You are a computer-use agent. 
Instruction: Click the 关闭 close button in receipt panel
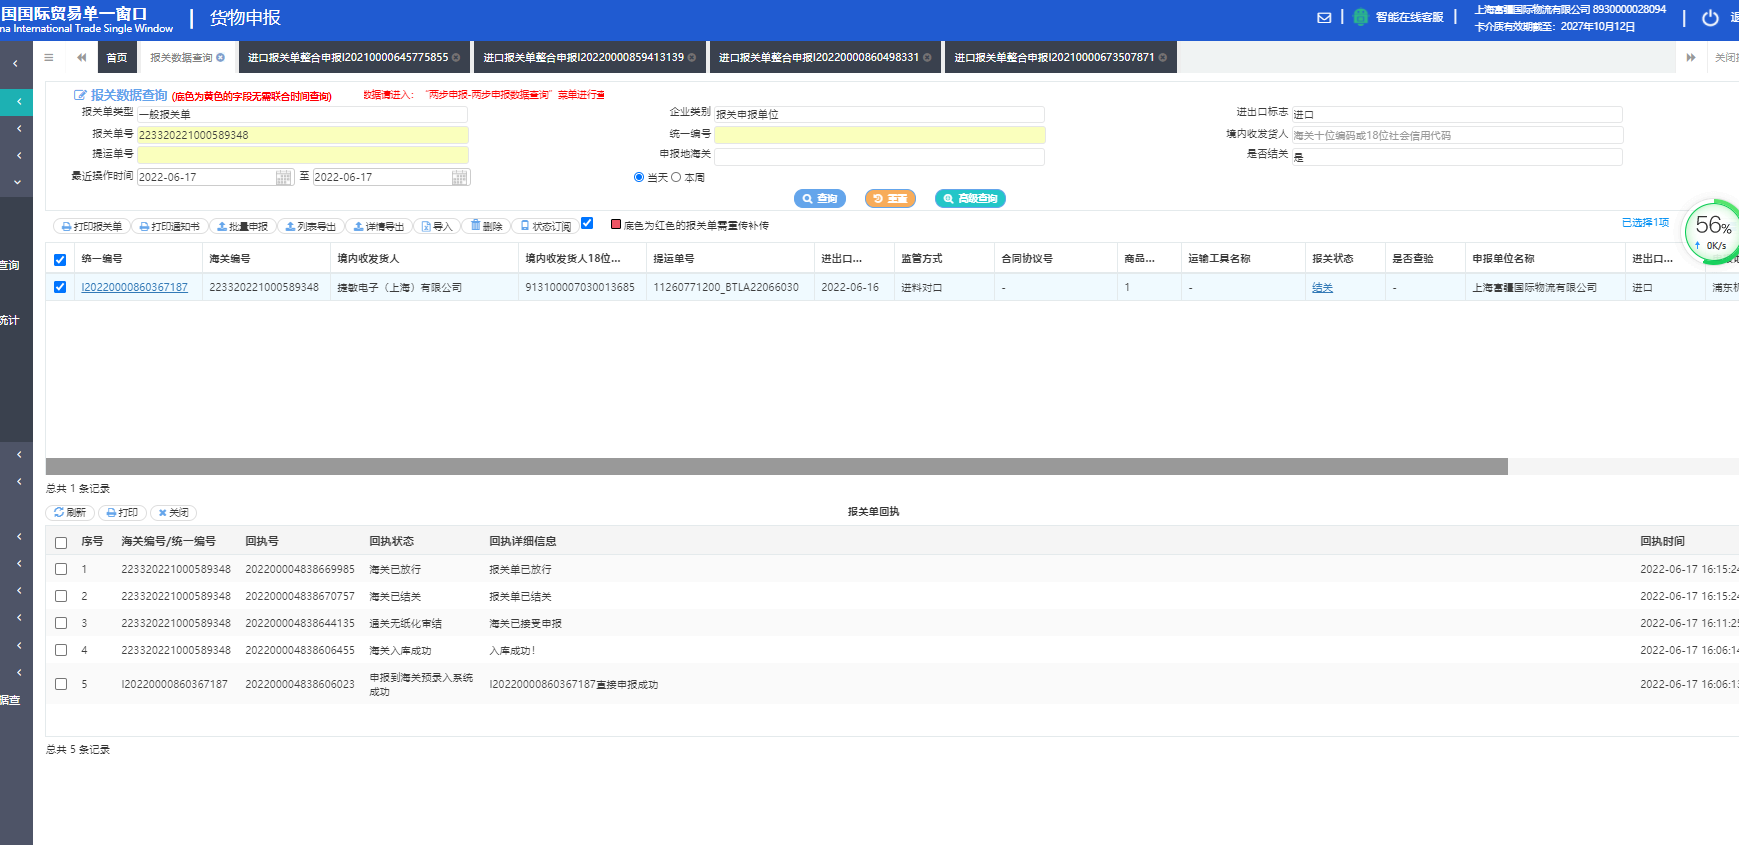click(x=173, y=512)
